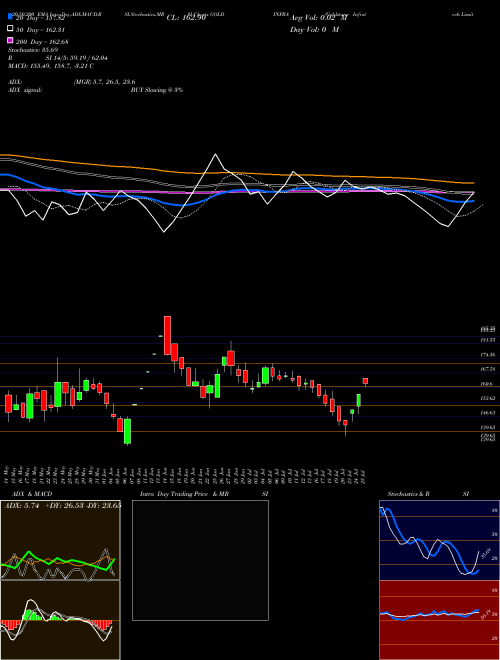Image resolution: width=500 pixels, height=660 pixels.
Task: Click the magenta 200 Day legend swatch
Action: click(x=10, y=40)
